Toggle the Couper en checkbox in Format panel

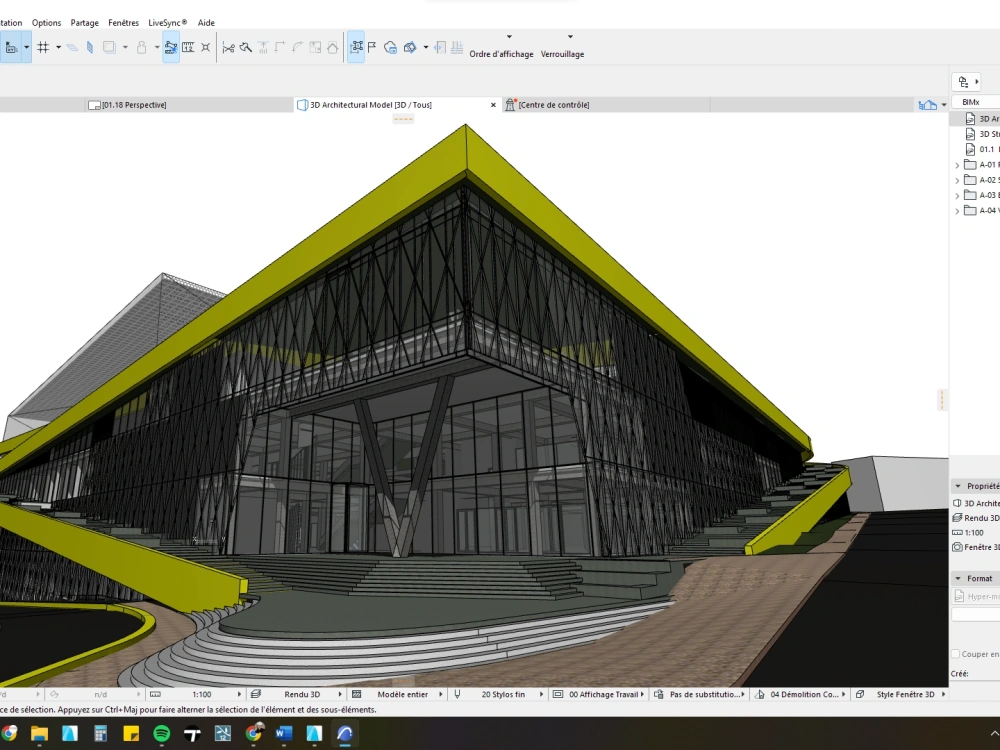click(x=956, y=652)
